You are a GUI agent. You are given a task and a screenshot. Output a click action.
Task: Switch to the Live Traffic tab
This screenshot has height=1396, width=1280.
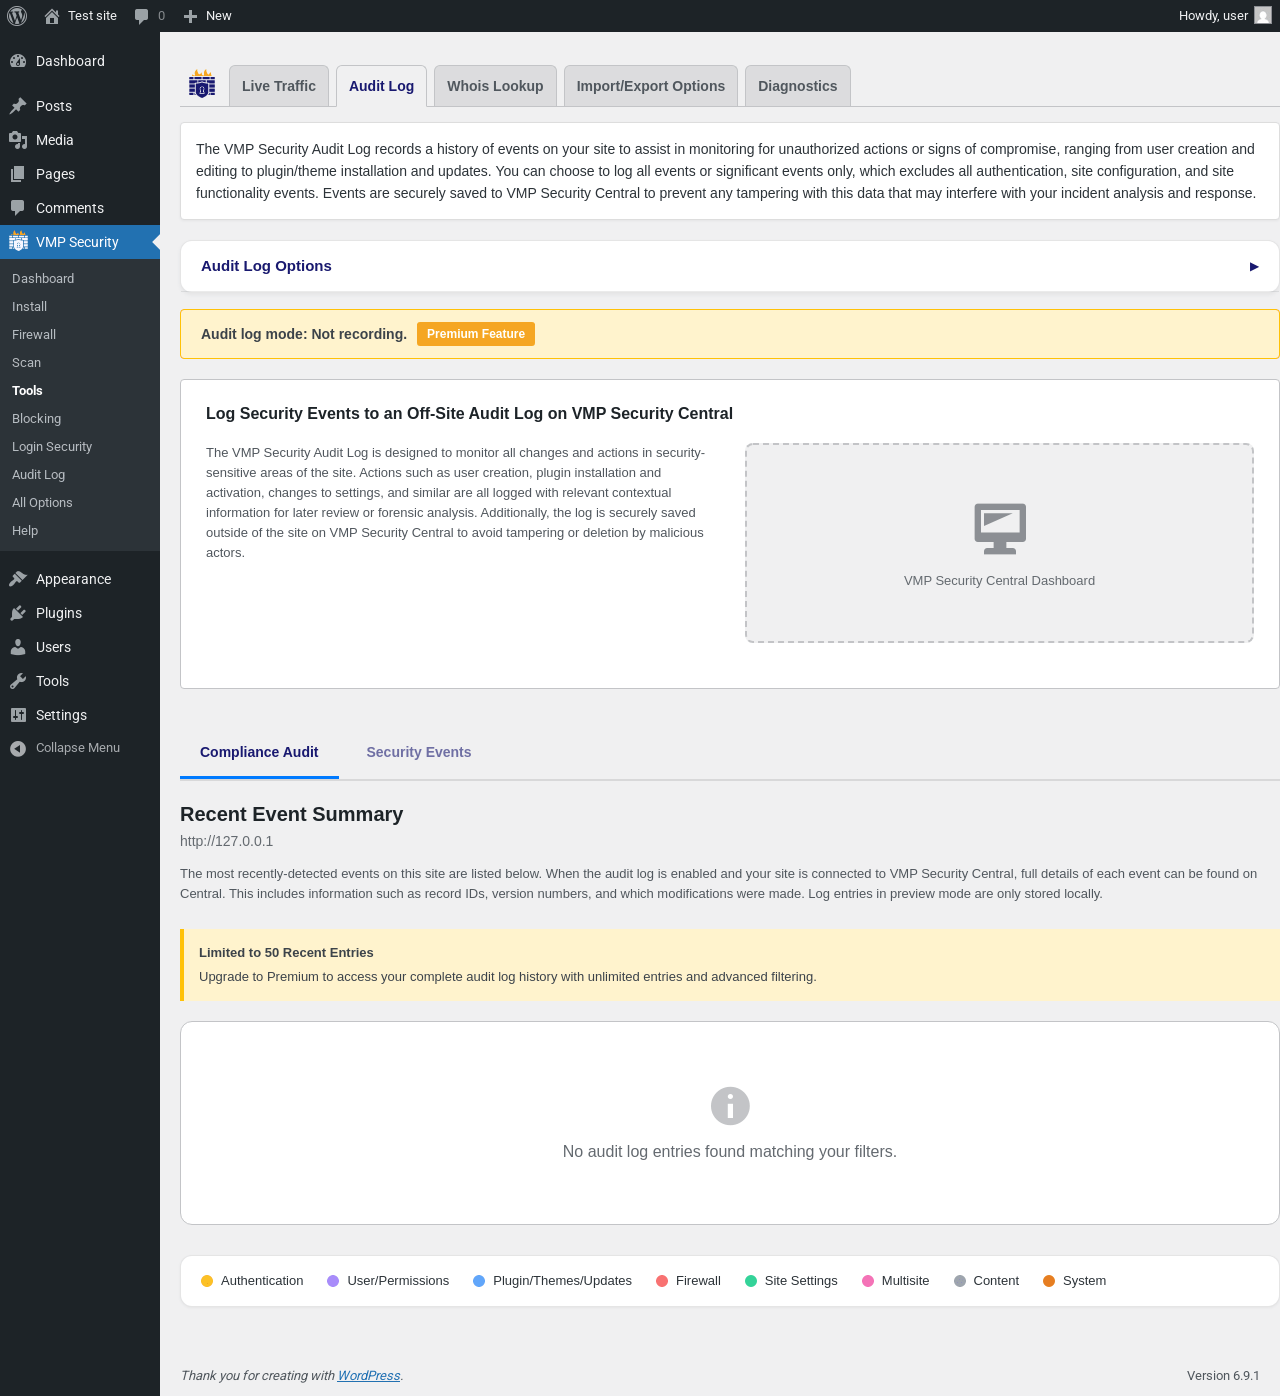click(x=279, y=86)
